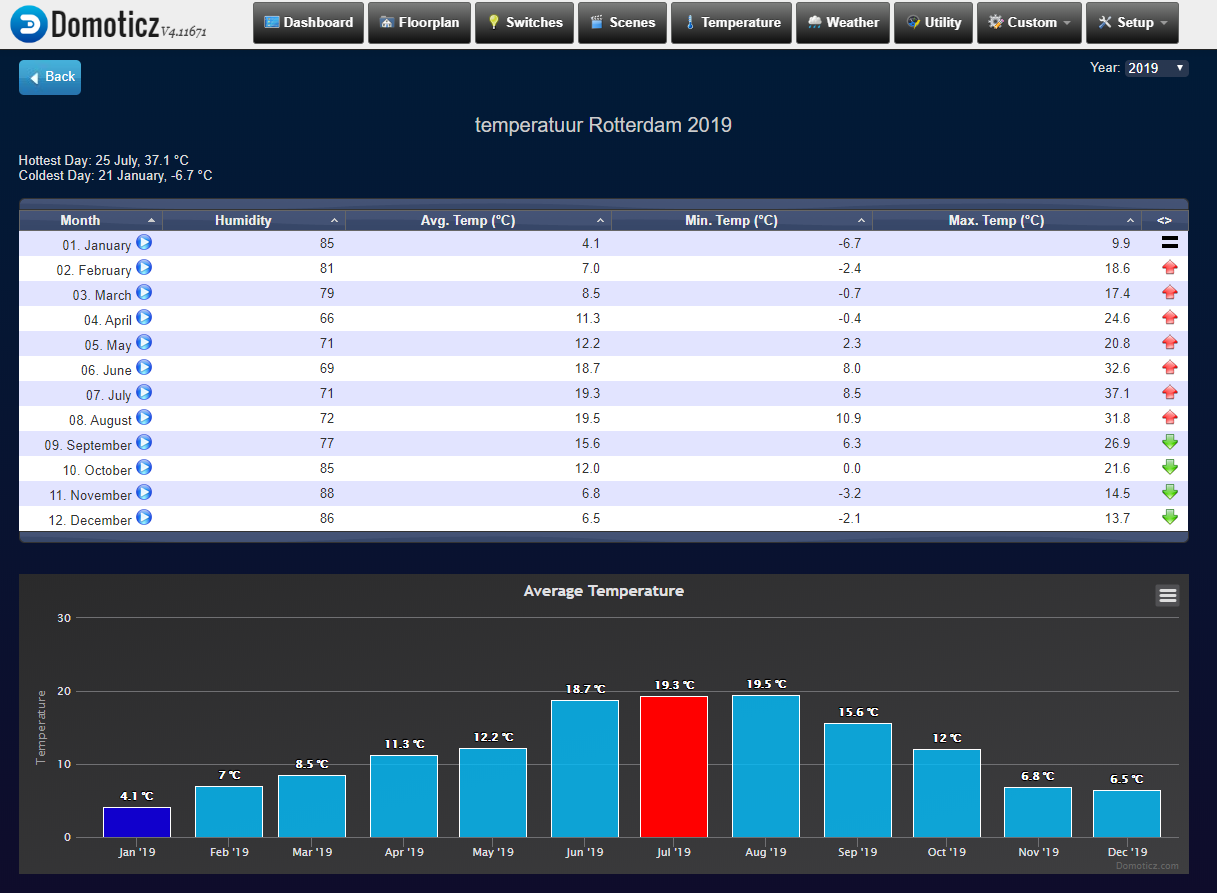Click the blue arrow icon next to July
The image size is (1217, 893).
coord(144,393)
